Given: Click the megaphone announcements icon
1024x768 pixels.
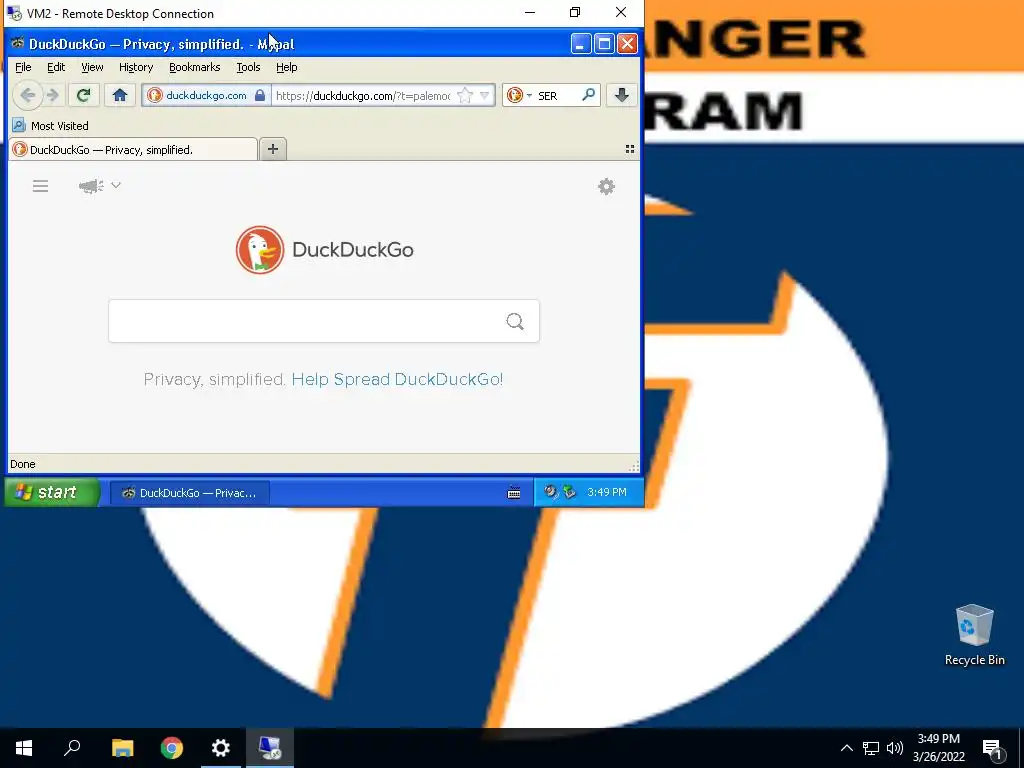Looking at the screenshot, I should click(91, 186).
